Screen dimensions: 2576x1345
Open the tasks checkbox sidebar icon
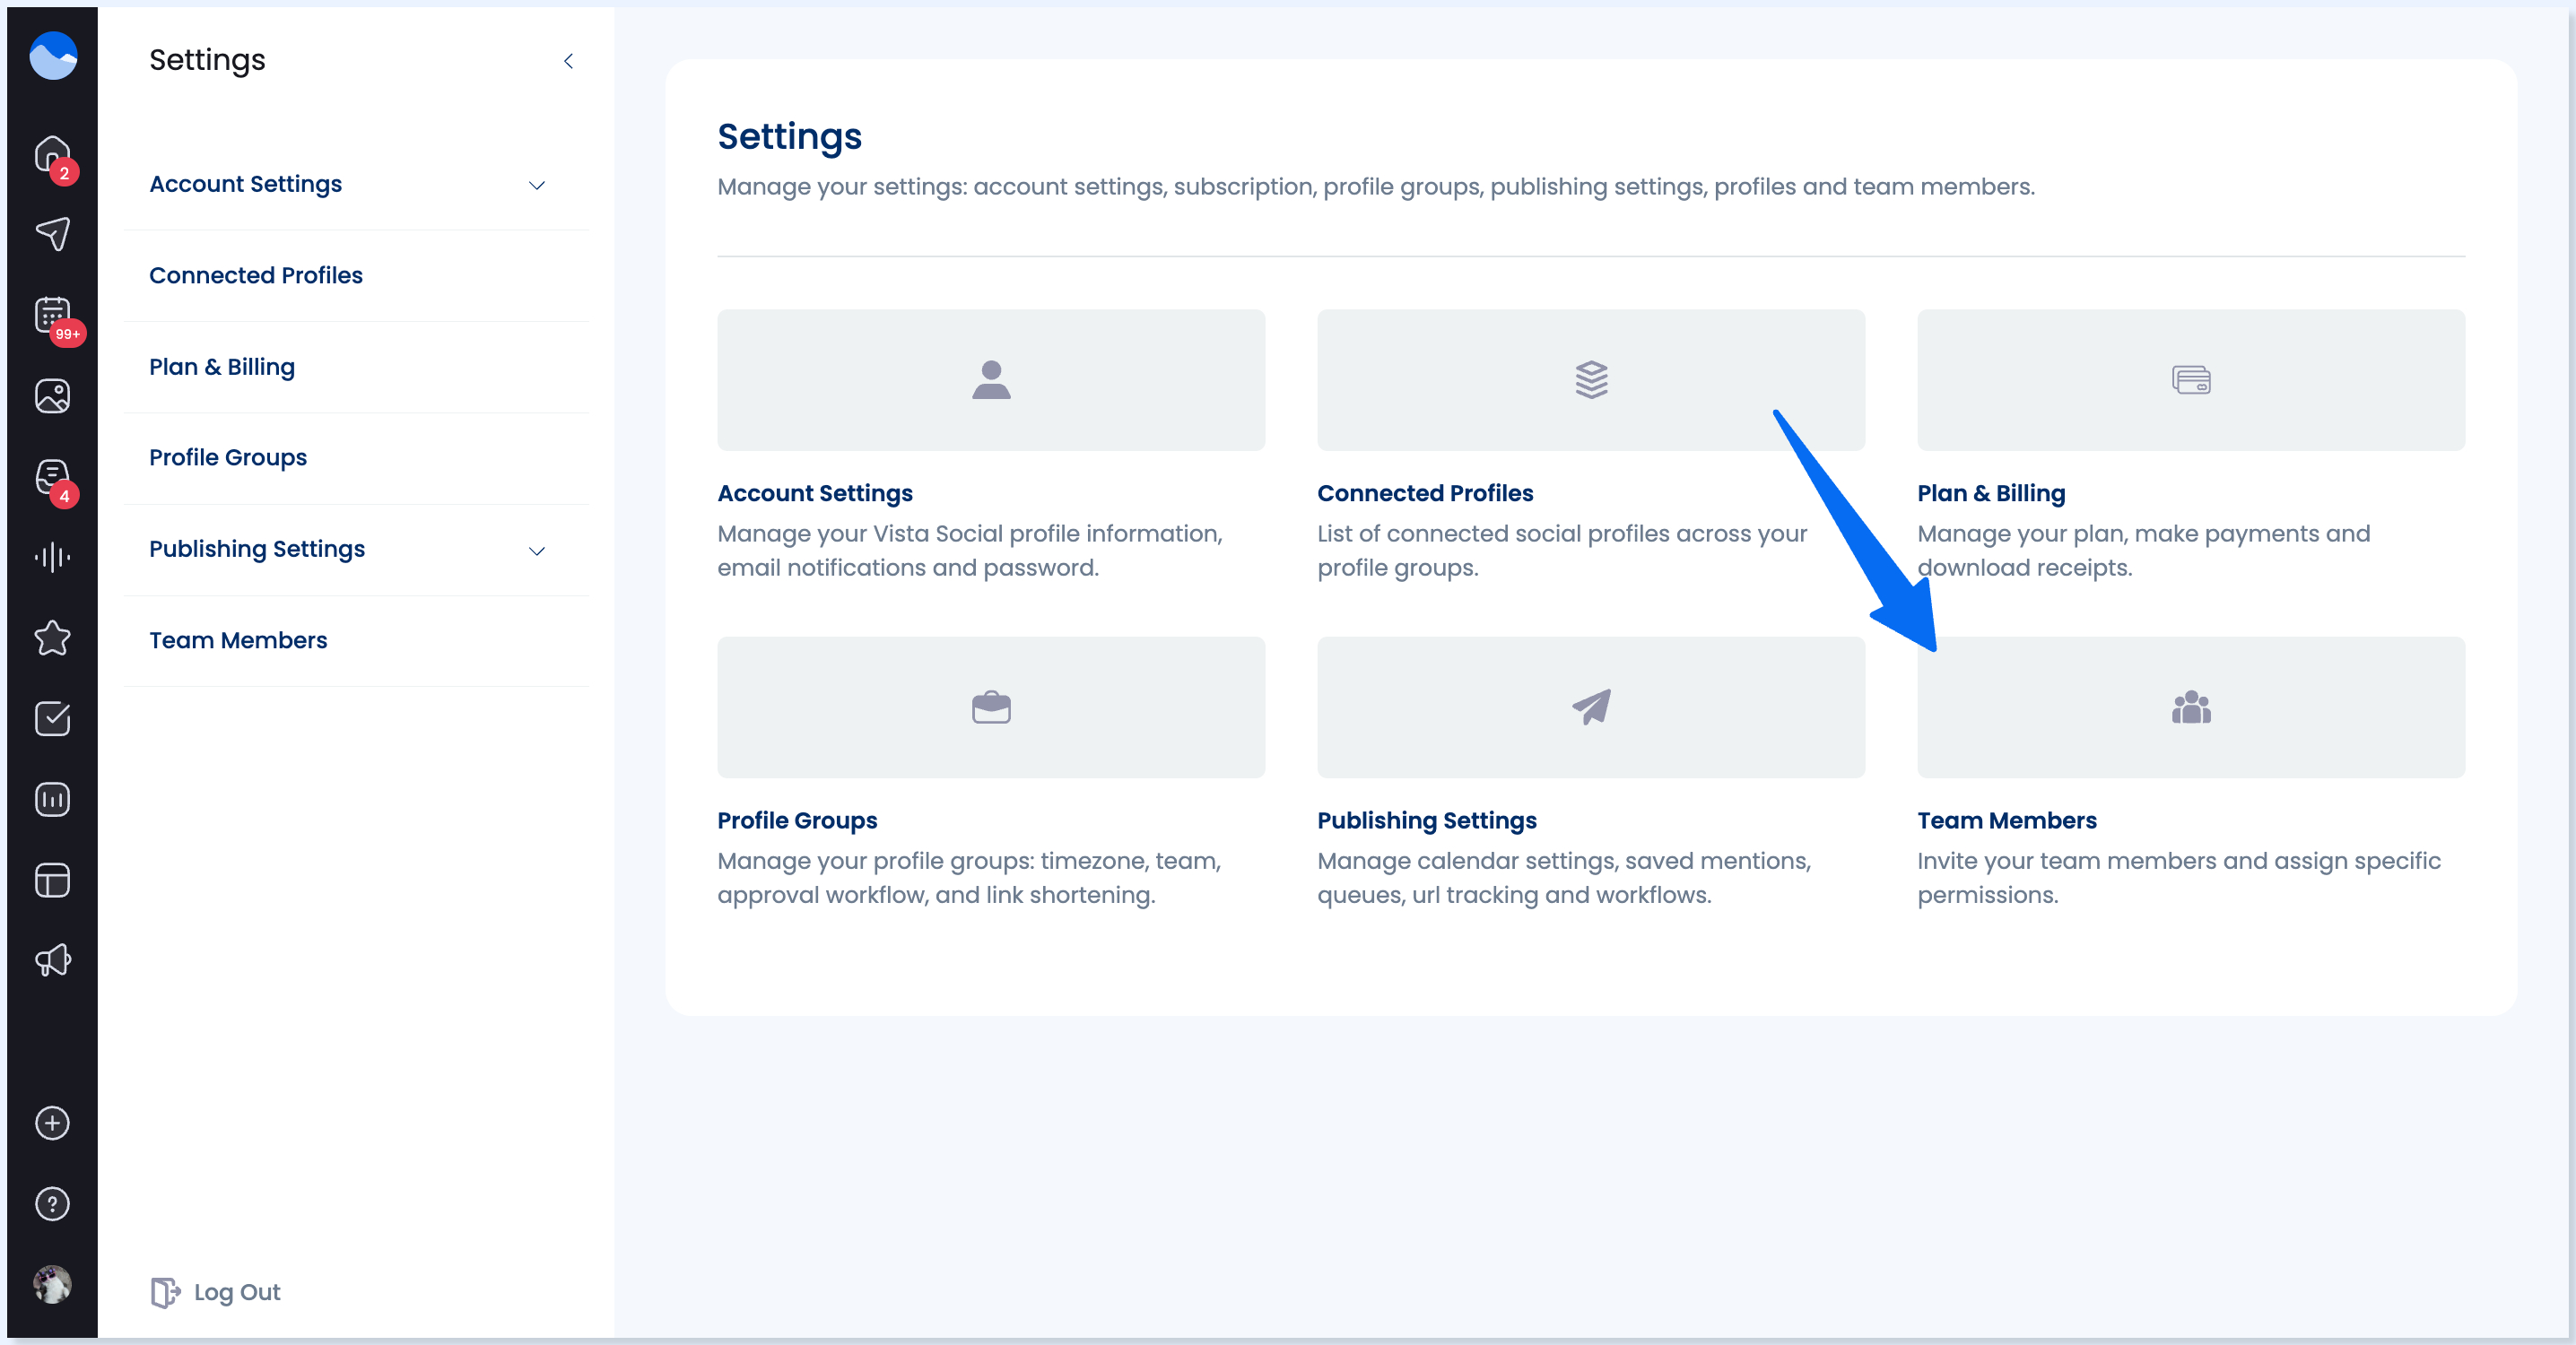53,719
